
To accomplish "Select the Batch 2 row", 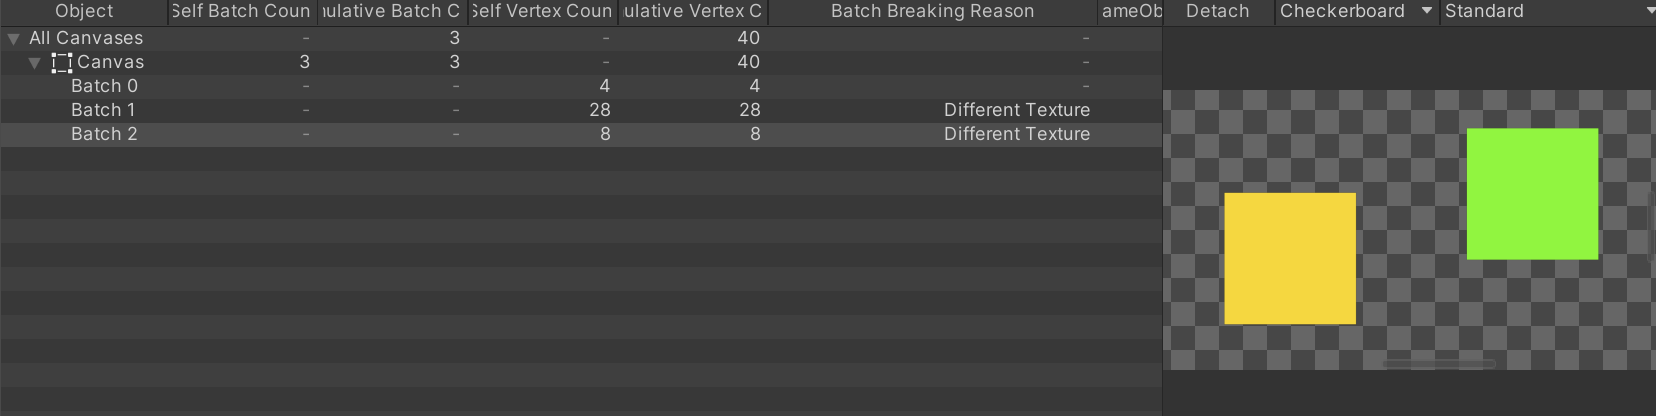I will pos(581,134).
